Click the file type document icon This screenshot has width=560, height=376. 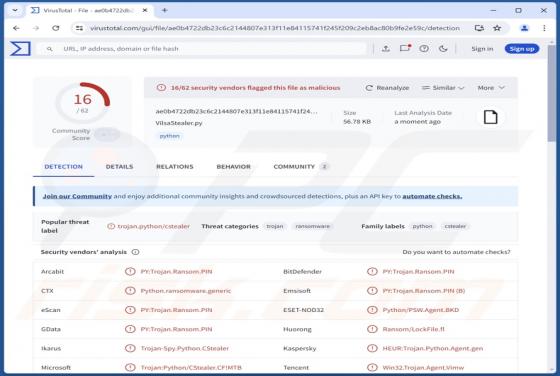(490, 117)
